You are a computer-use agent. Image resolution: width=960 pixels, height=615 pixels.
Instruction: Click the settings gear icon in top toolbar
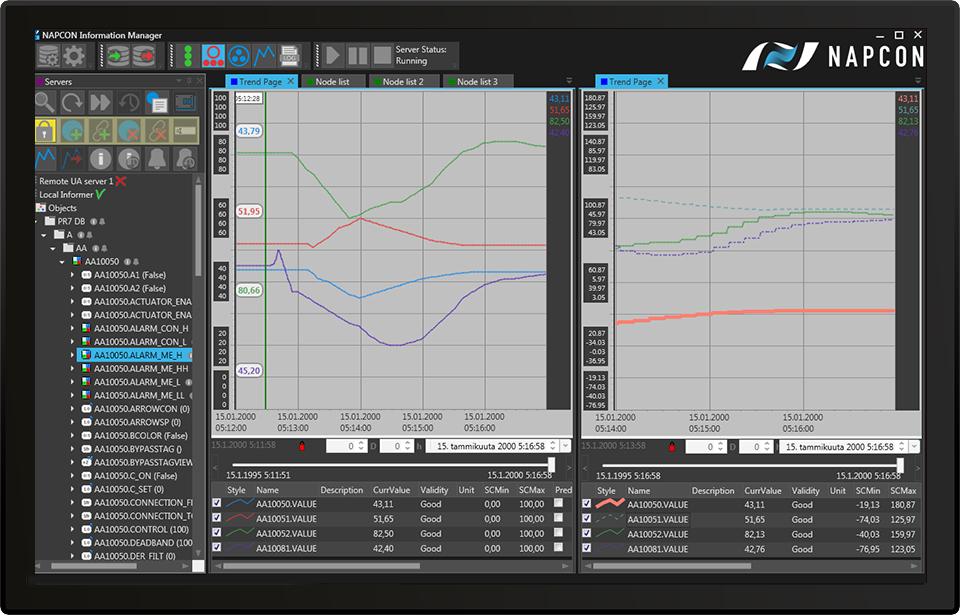74,56
